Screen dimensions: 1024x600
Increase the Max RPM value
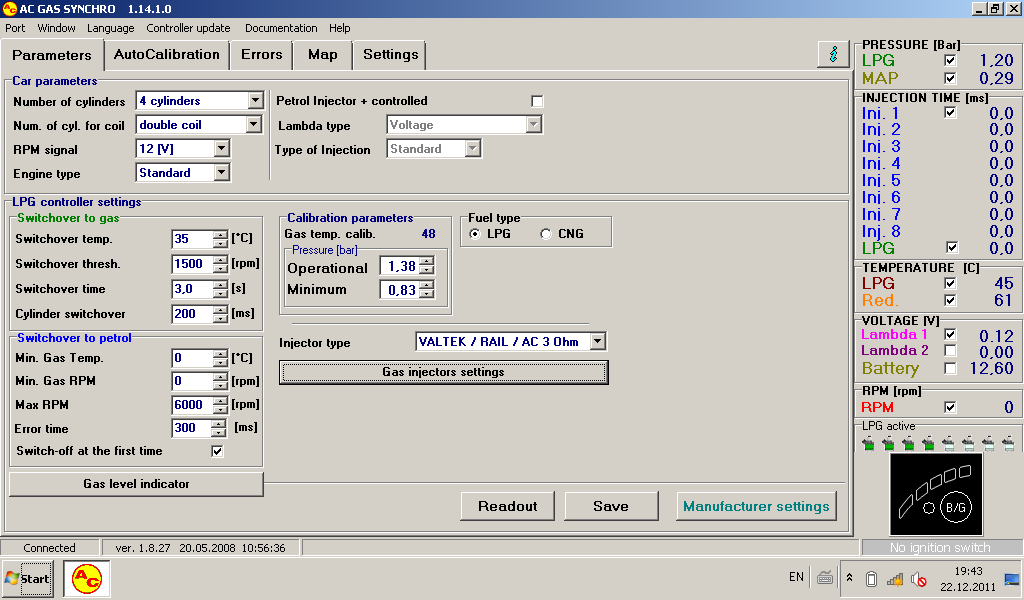click(x=220, y=401)
